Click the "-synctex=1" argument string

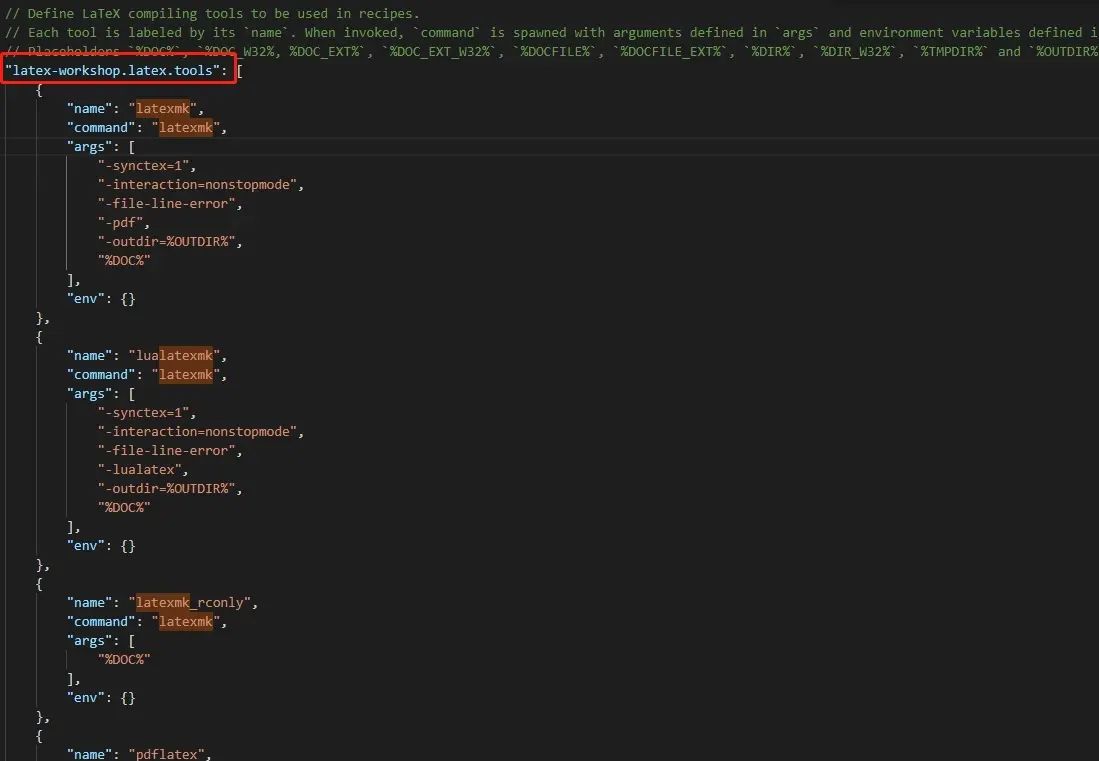point(144,165)
